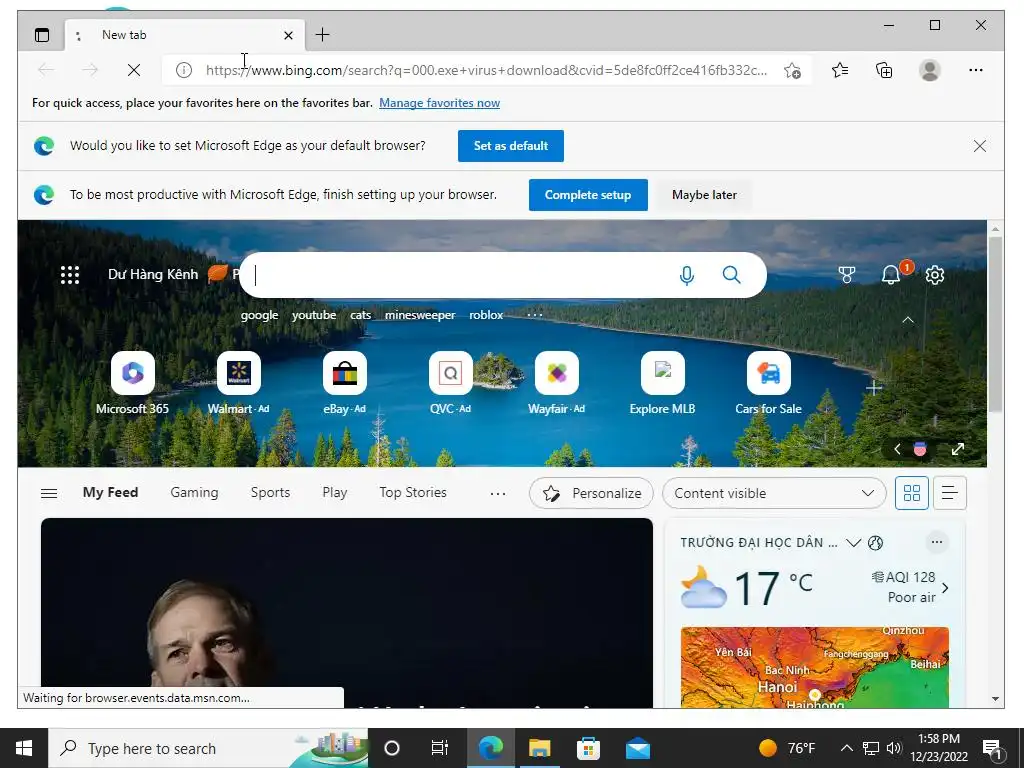Open notifications bell icon
This screenshot has height=768, width=1024.
click(891, 275)
